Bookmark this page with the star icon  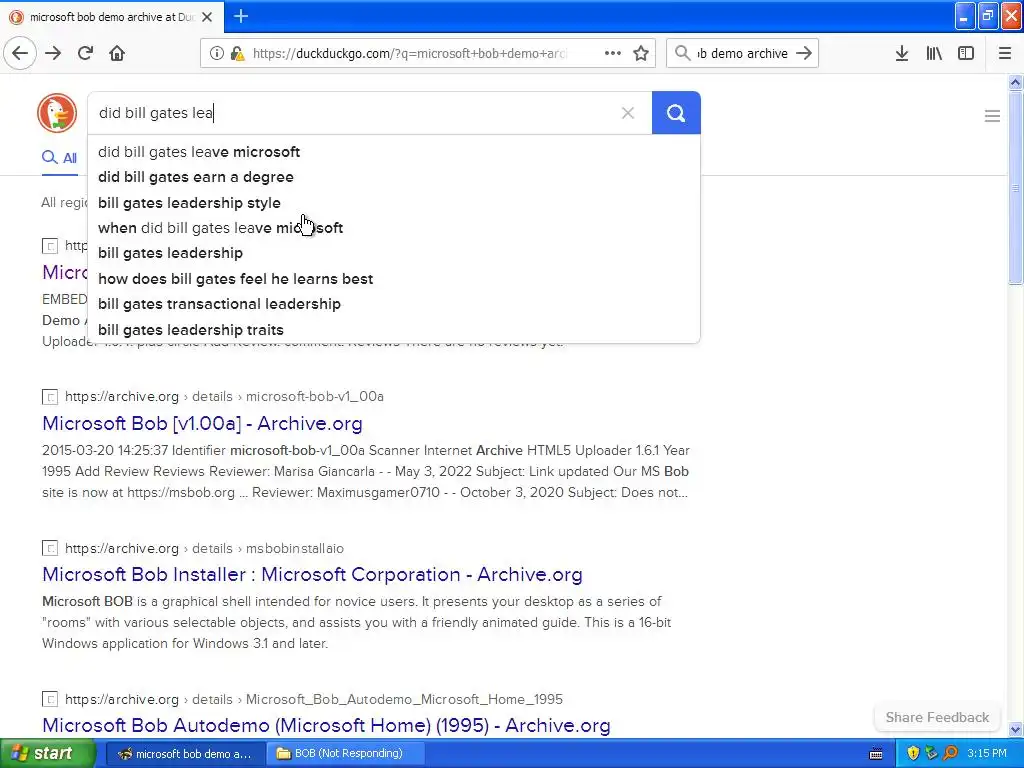[x=641, y=53]
